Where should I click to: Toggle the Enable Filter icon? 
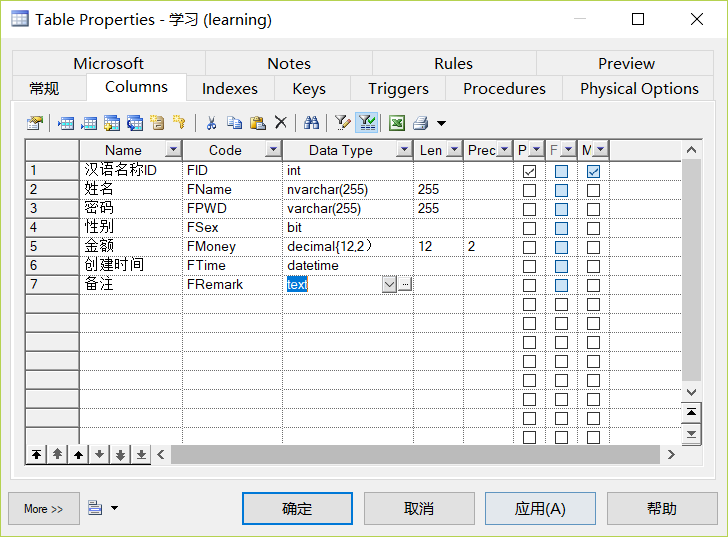(367, 123)
